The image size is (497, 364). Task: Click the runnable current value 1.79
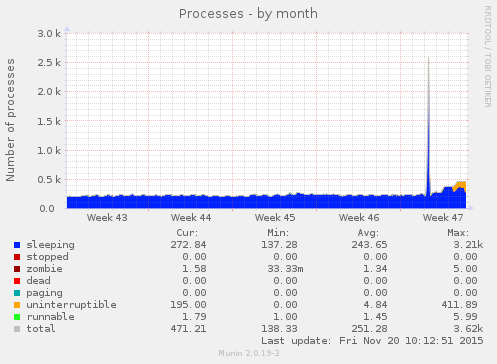tap(194, 317)
